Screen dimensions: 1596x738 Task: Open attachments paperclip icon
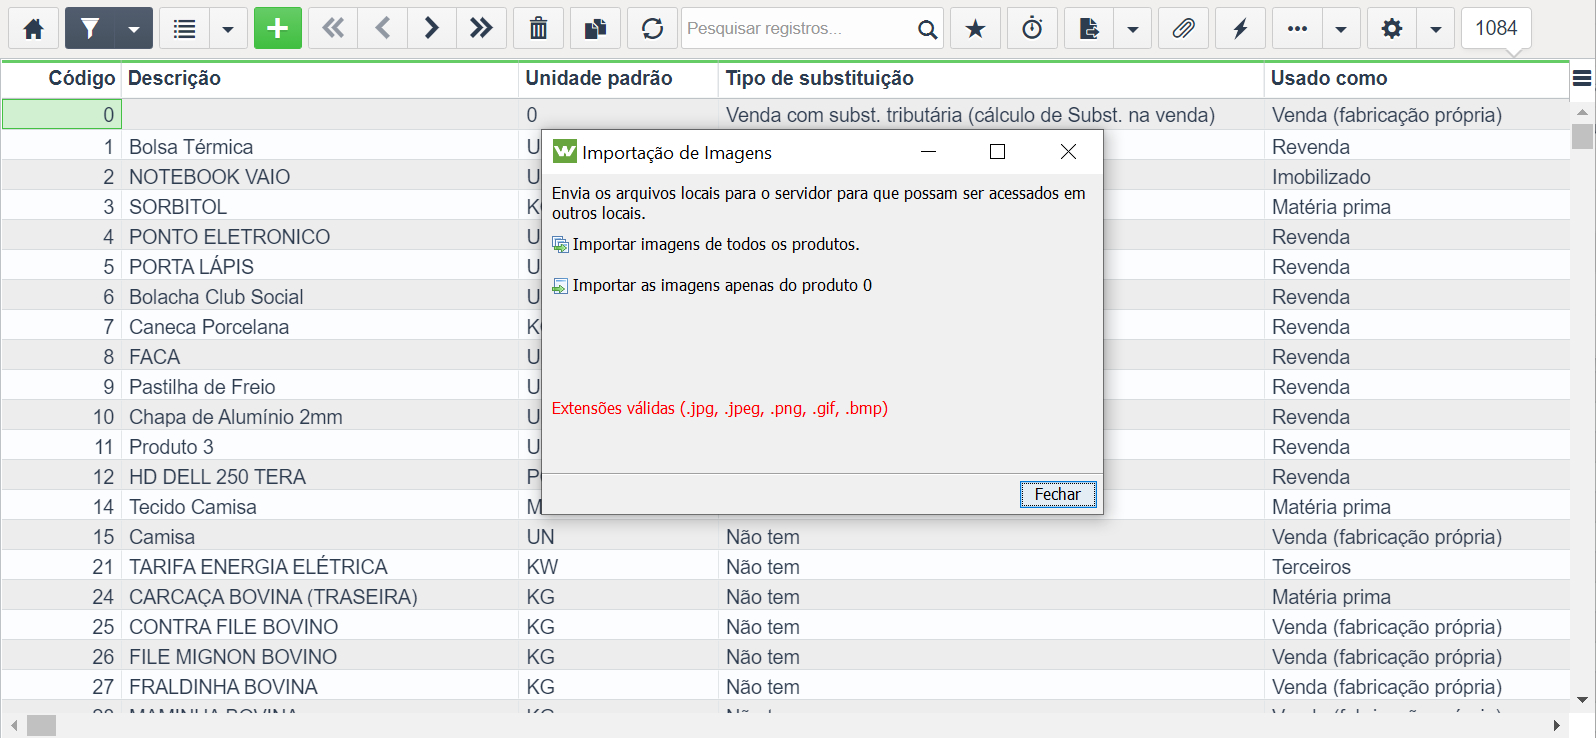[1183, 28]
